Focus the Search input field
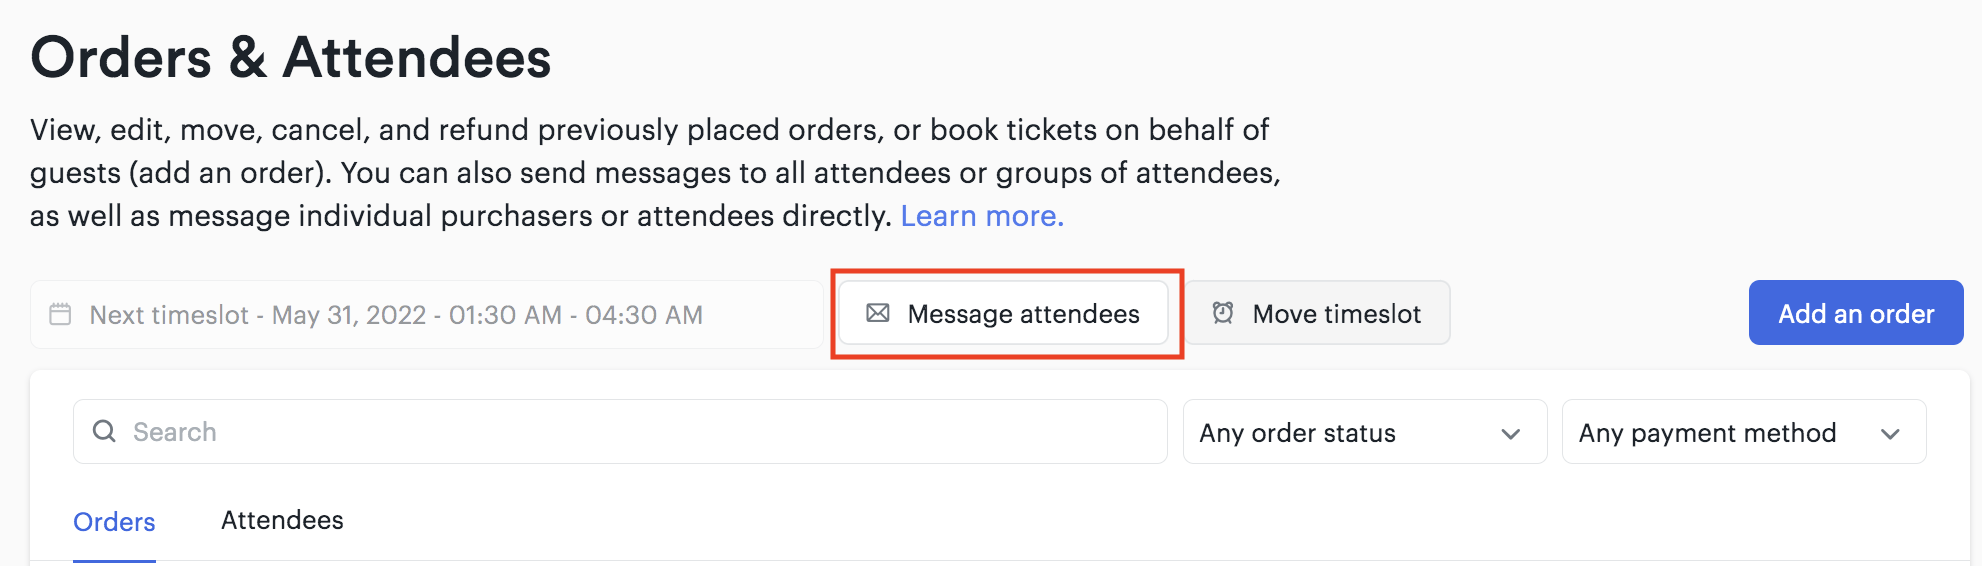The image size is (1982, 566). (x=620, y=432)
